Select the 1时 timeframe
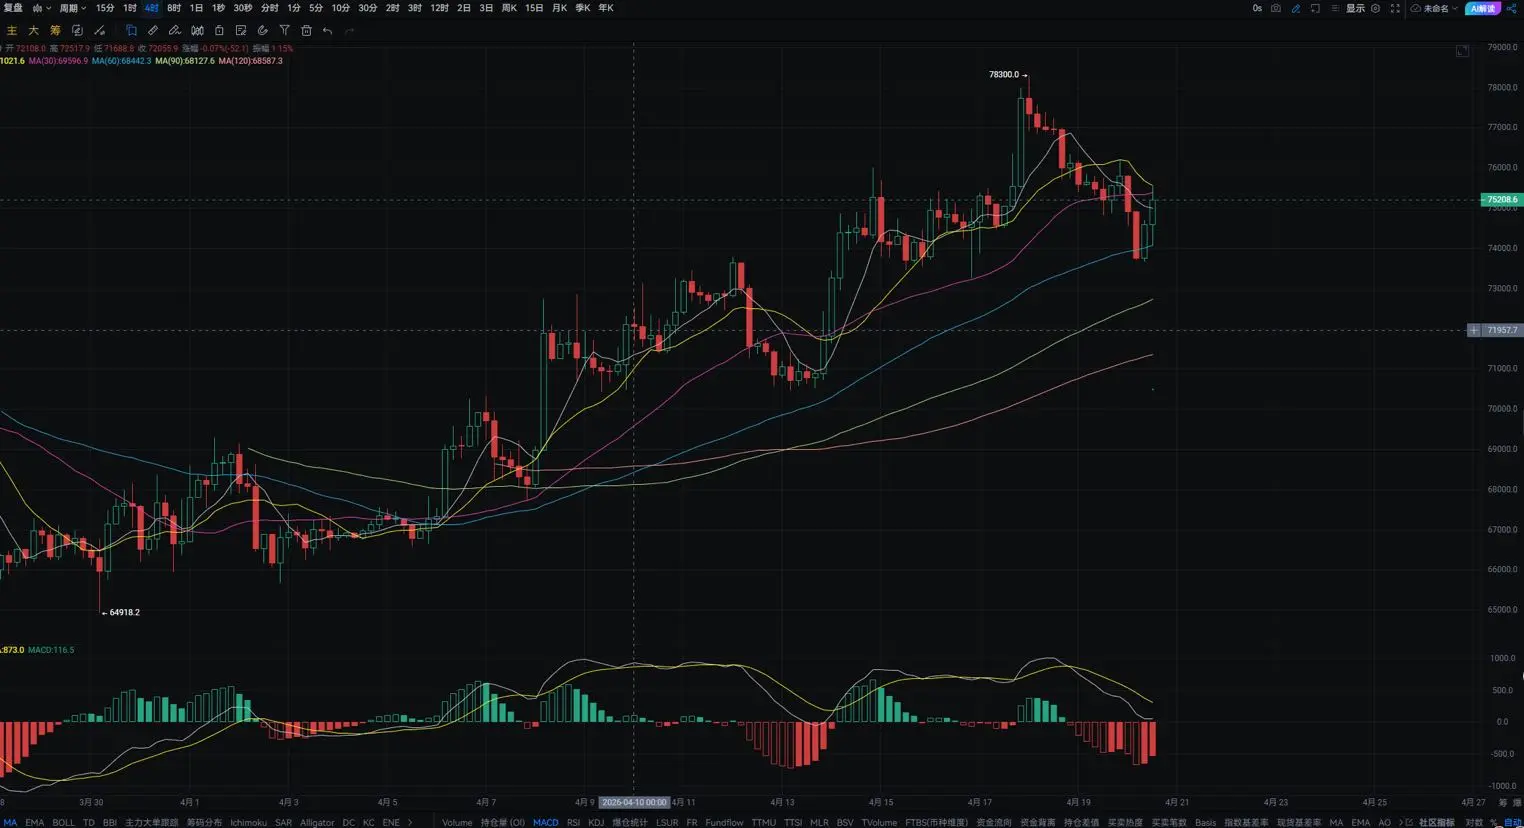Screen dimensions: 1524x828 pyautogui.click(x=130, y=8)
